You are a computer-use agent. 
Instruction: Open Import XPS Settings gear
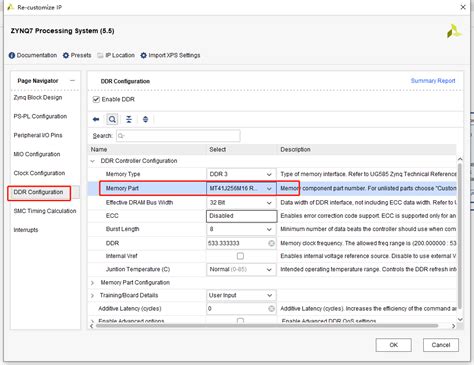coord(143,55)
